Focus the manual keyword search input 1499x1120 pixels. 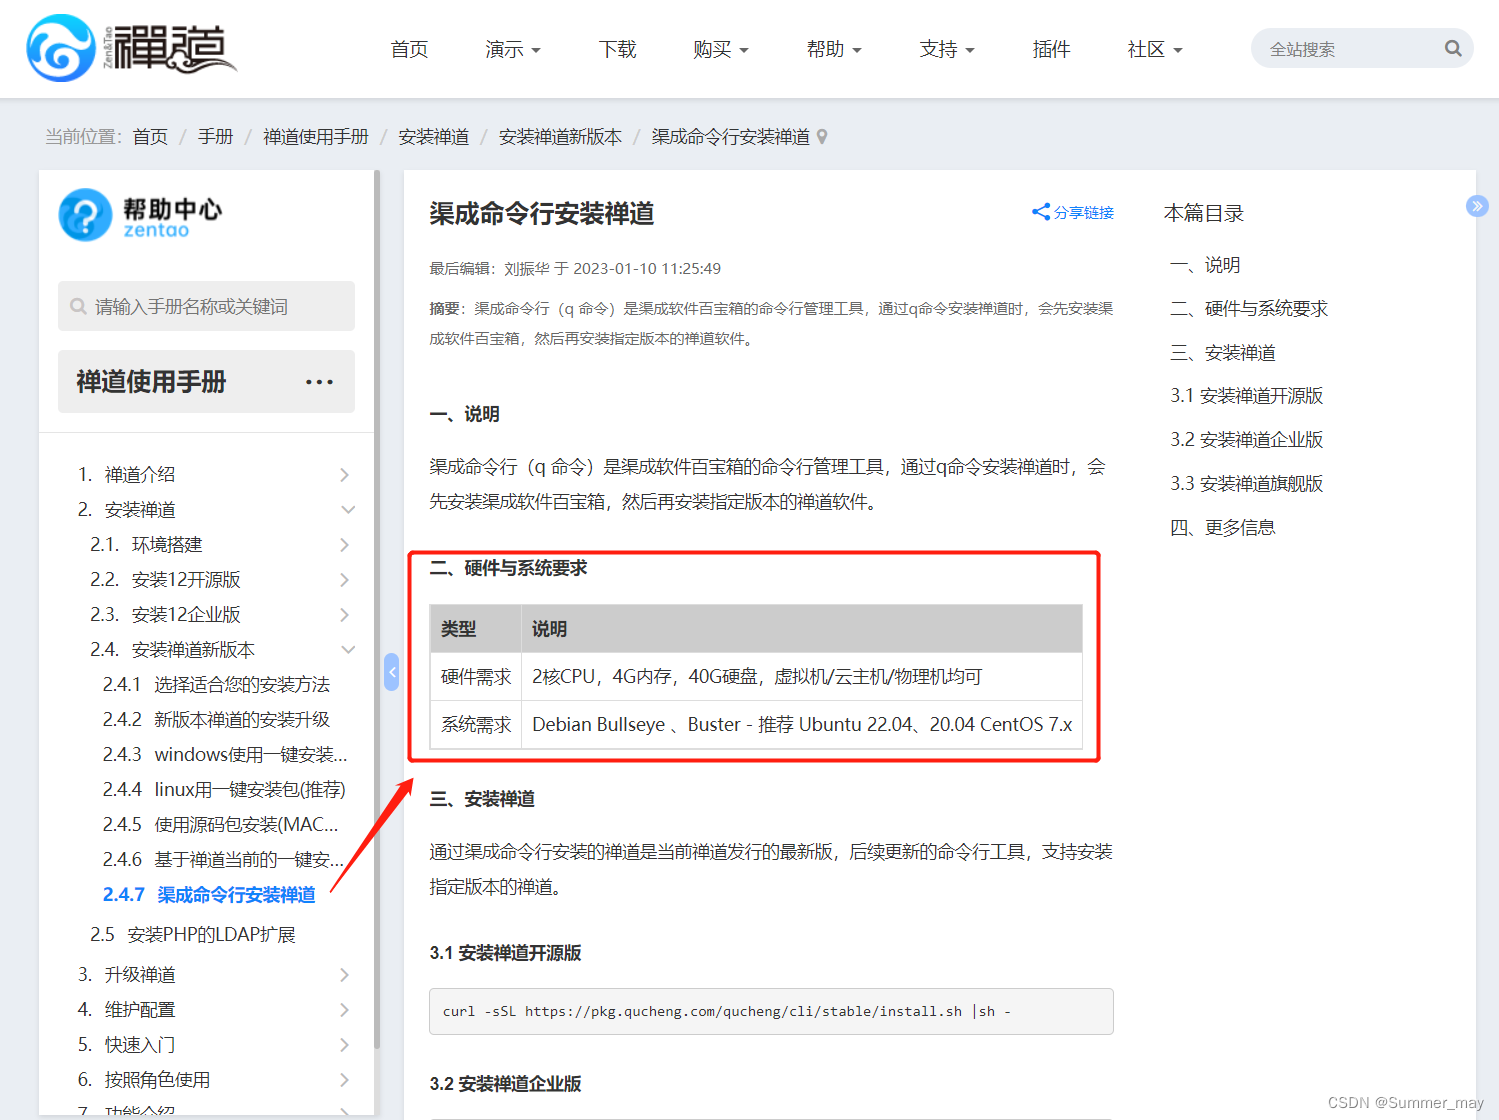[x=206, y=306]
